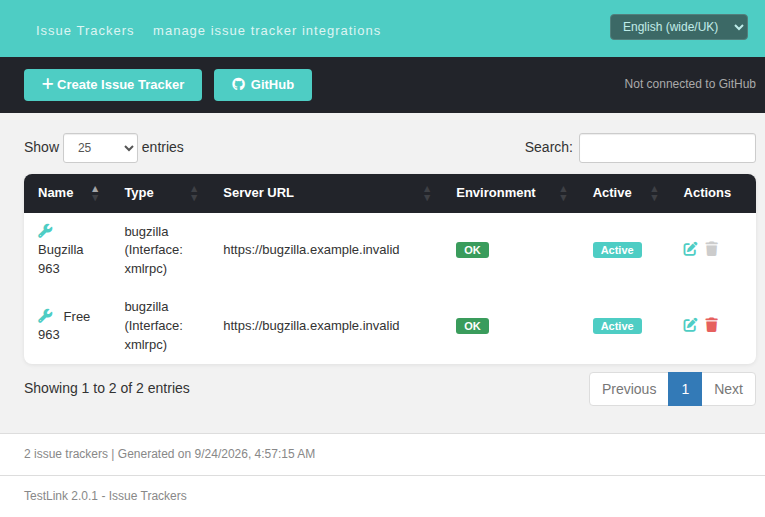The width and height of the screenshot is (765, 517).
Task: Click the Generated on timestamp footer text
Action: click(216, 454)
